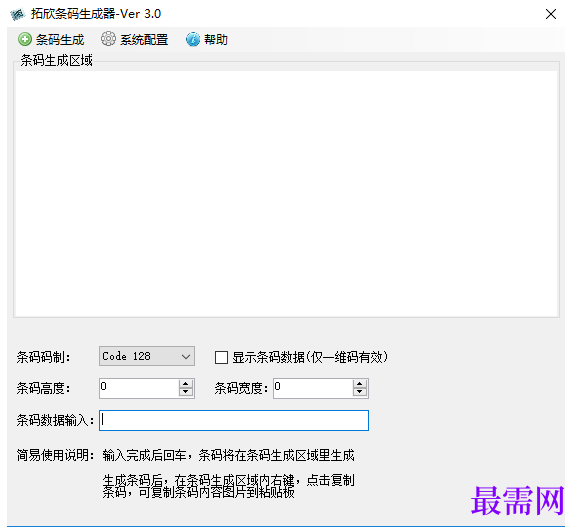Click the 条码宽度 label

241,388
